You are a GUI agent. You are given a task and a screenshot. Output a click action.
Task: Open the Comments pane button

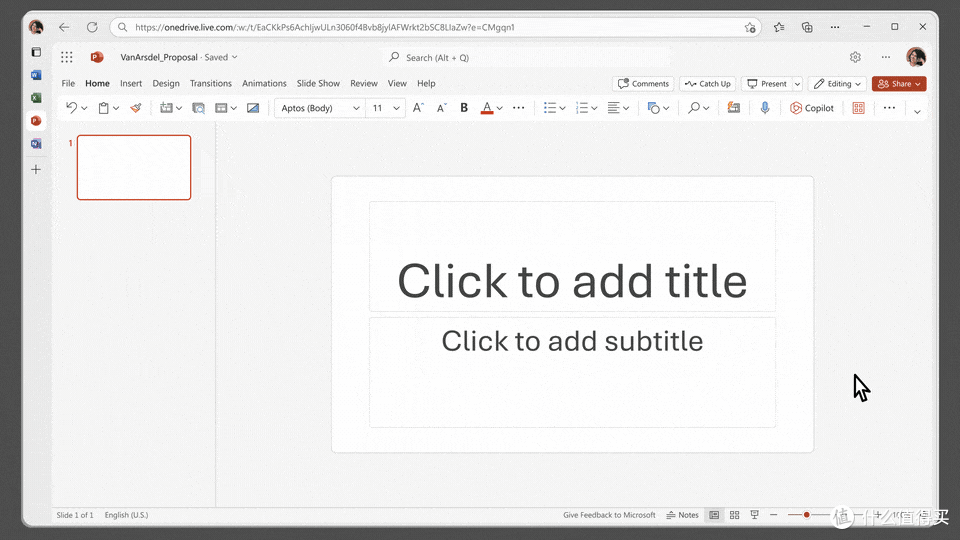tap(643, 84)
